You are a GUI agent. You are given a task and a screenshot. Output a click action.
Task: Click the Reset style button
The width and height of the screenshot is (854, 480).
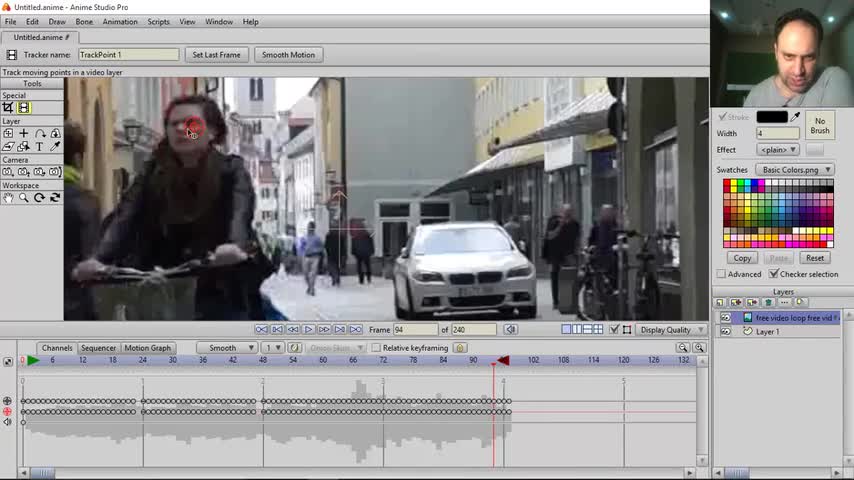tap(815, 258)
